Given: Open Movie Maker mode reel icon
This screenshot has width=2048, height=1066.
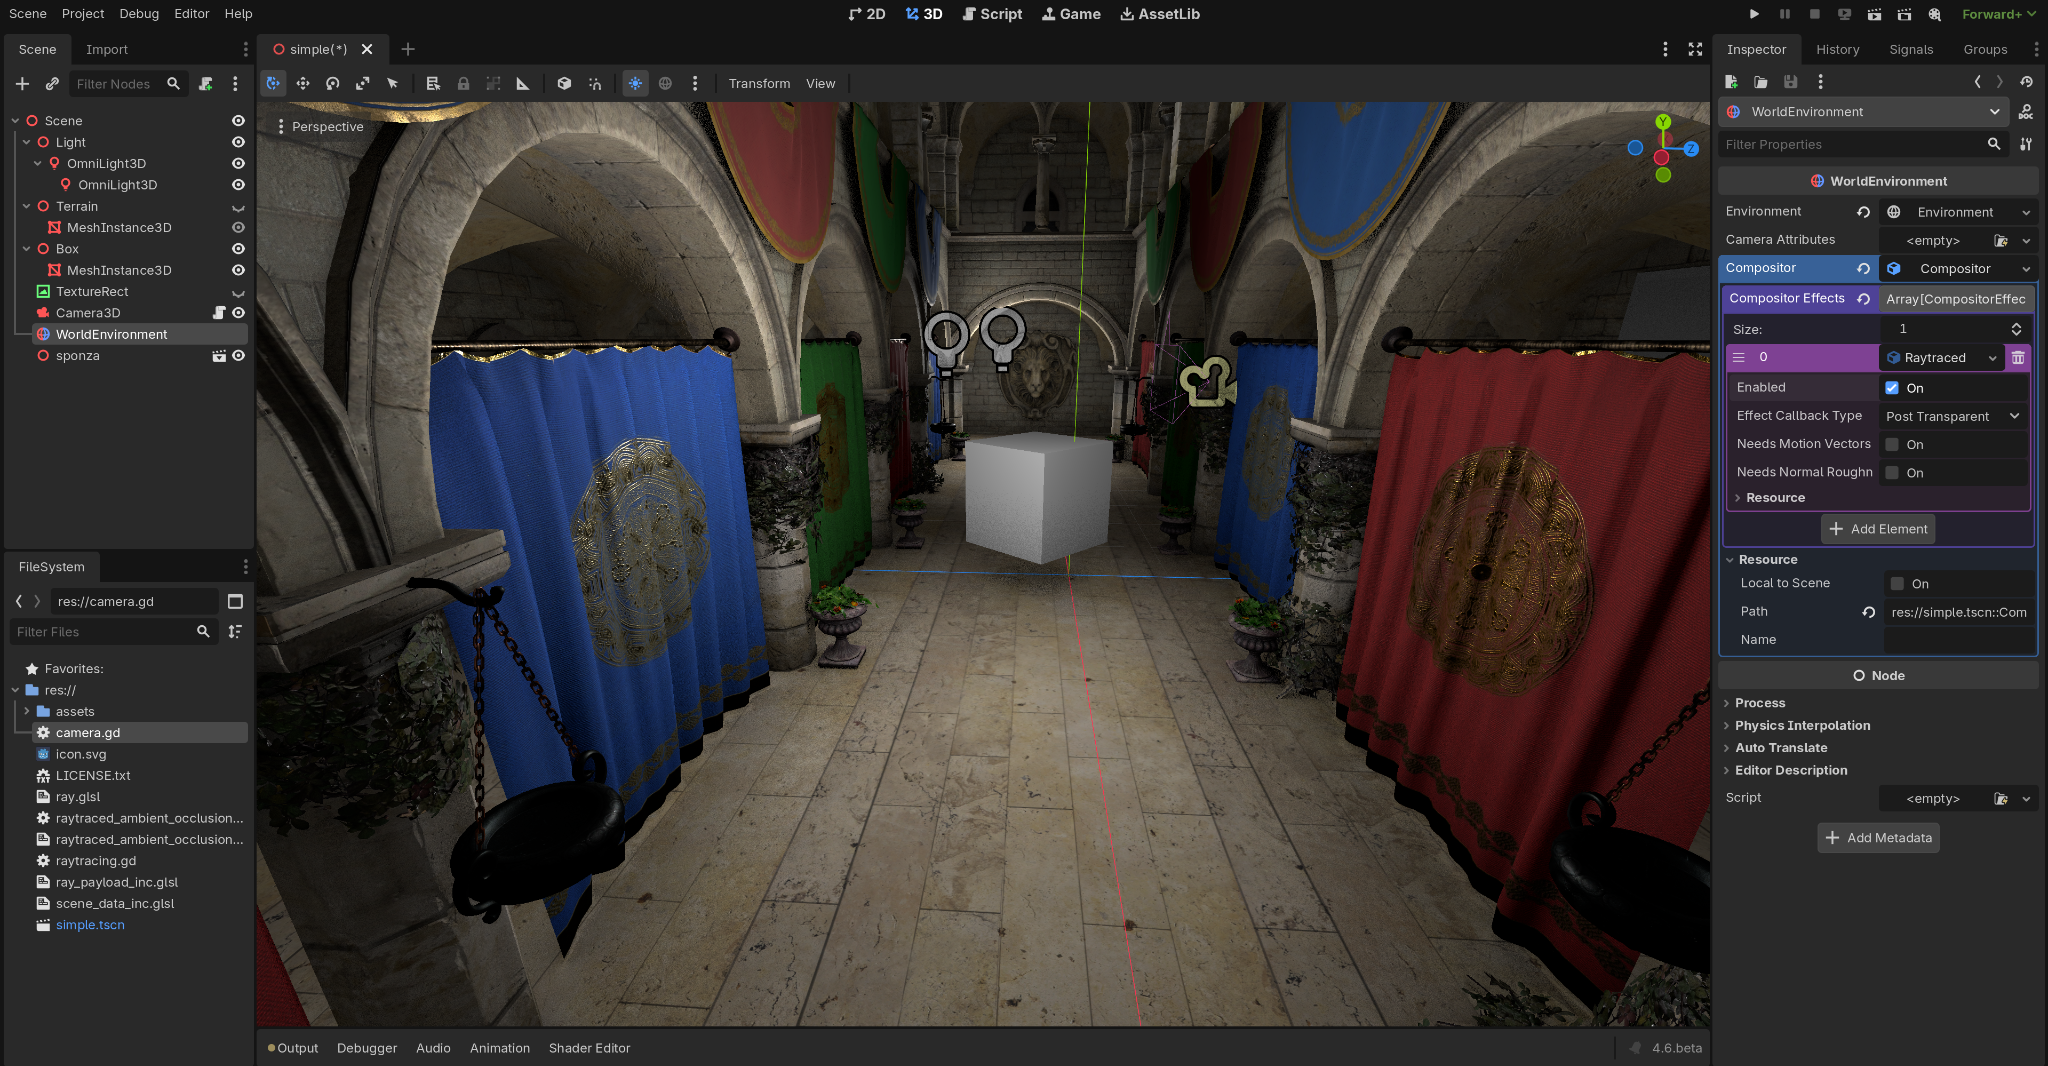Looking at the screenshot, I should coord(1935,14).
